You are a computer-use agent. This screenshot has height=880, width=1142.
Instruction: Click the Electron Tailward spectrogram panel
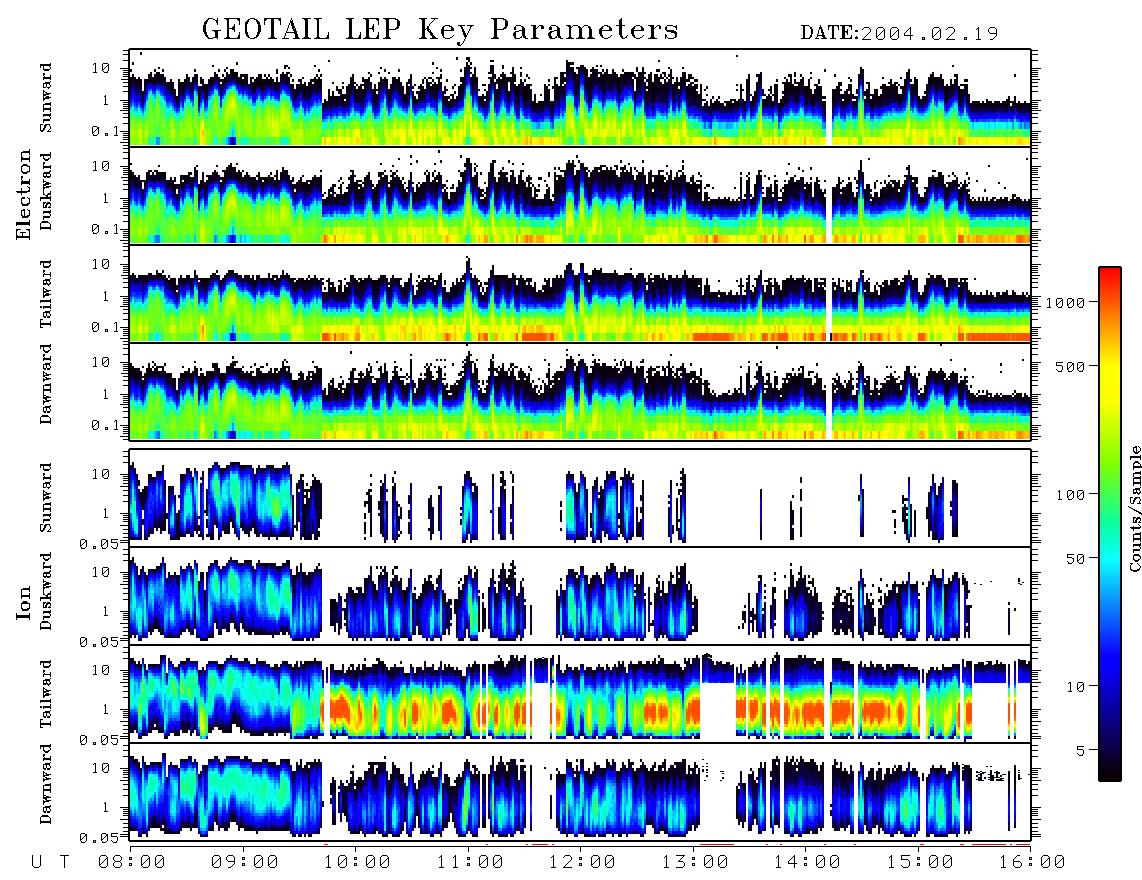580,294
